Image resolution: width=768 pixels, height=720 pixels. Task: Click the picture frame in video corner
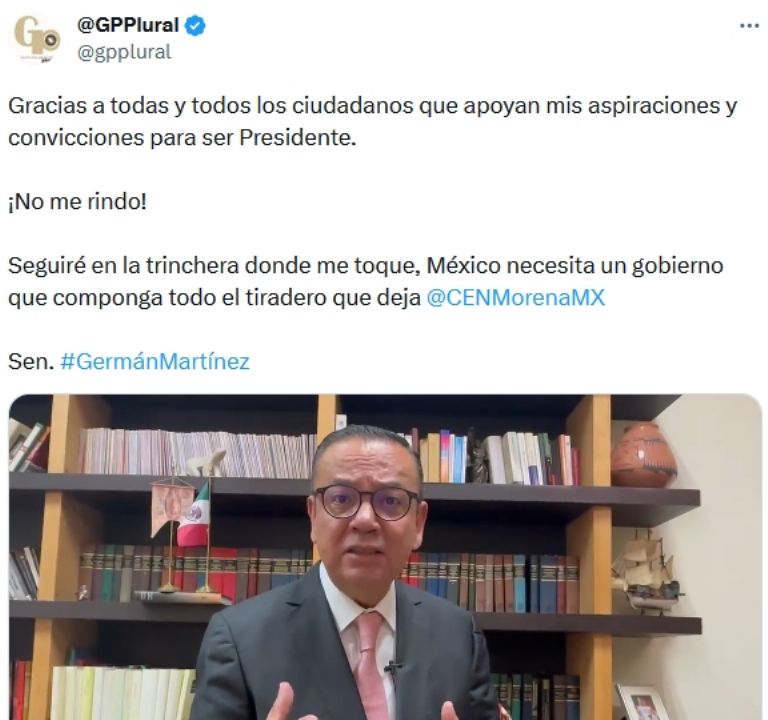[x=643, y=703]
